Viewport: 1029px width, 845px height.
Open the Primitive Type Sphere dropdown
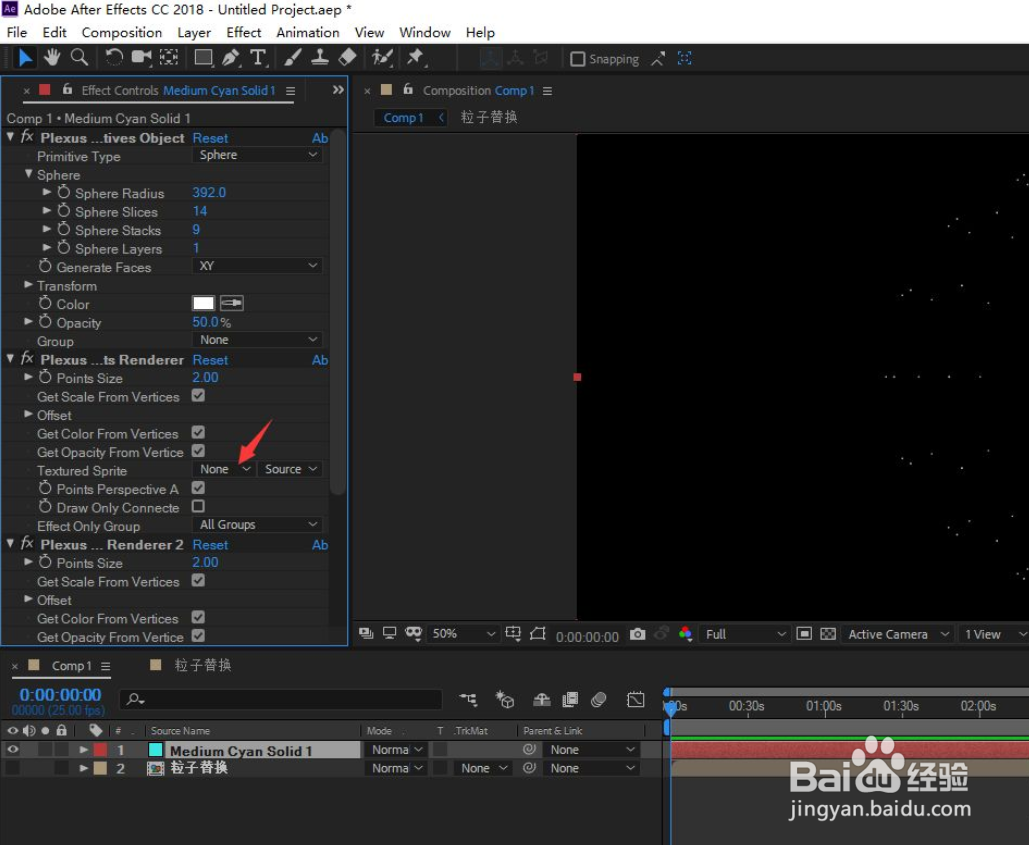click(257, 155)
